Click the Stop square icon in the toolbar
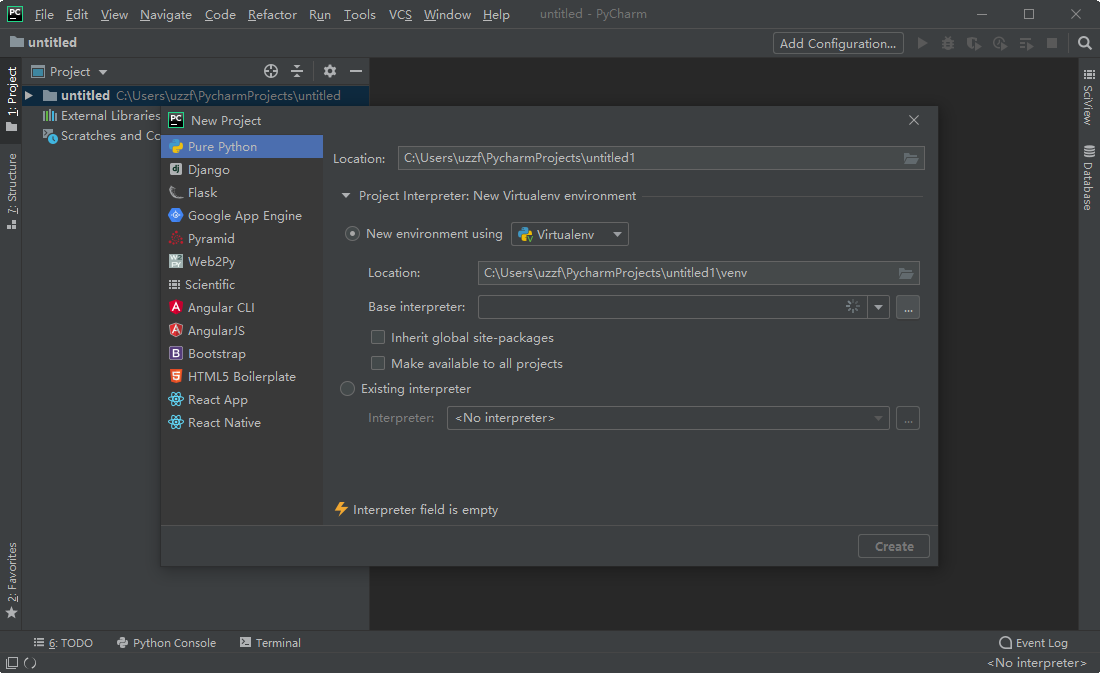 [x=1052, y=44]
